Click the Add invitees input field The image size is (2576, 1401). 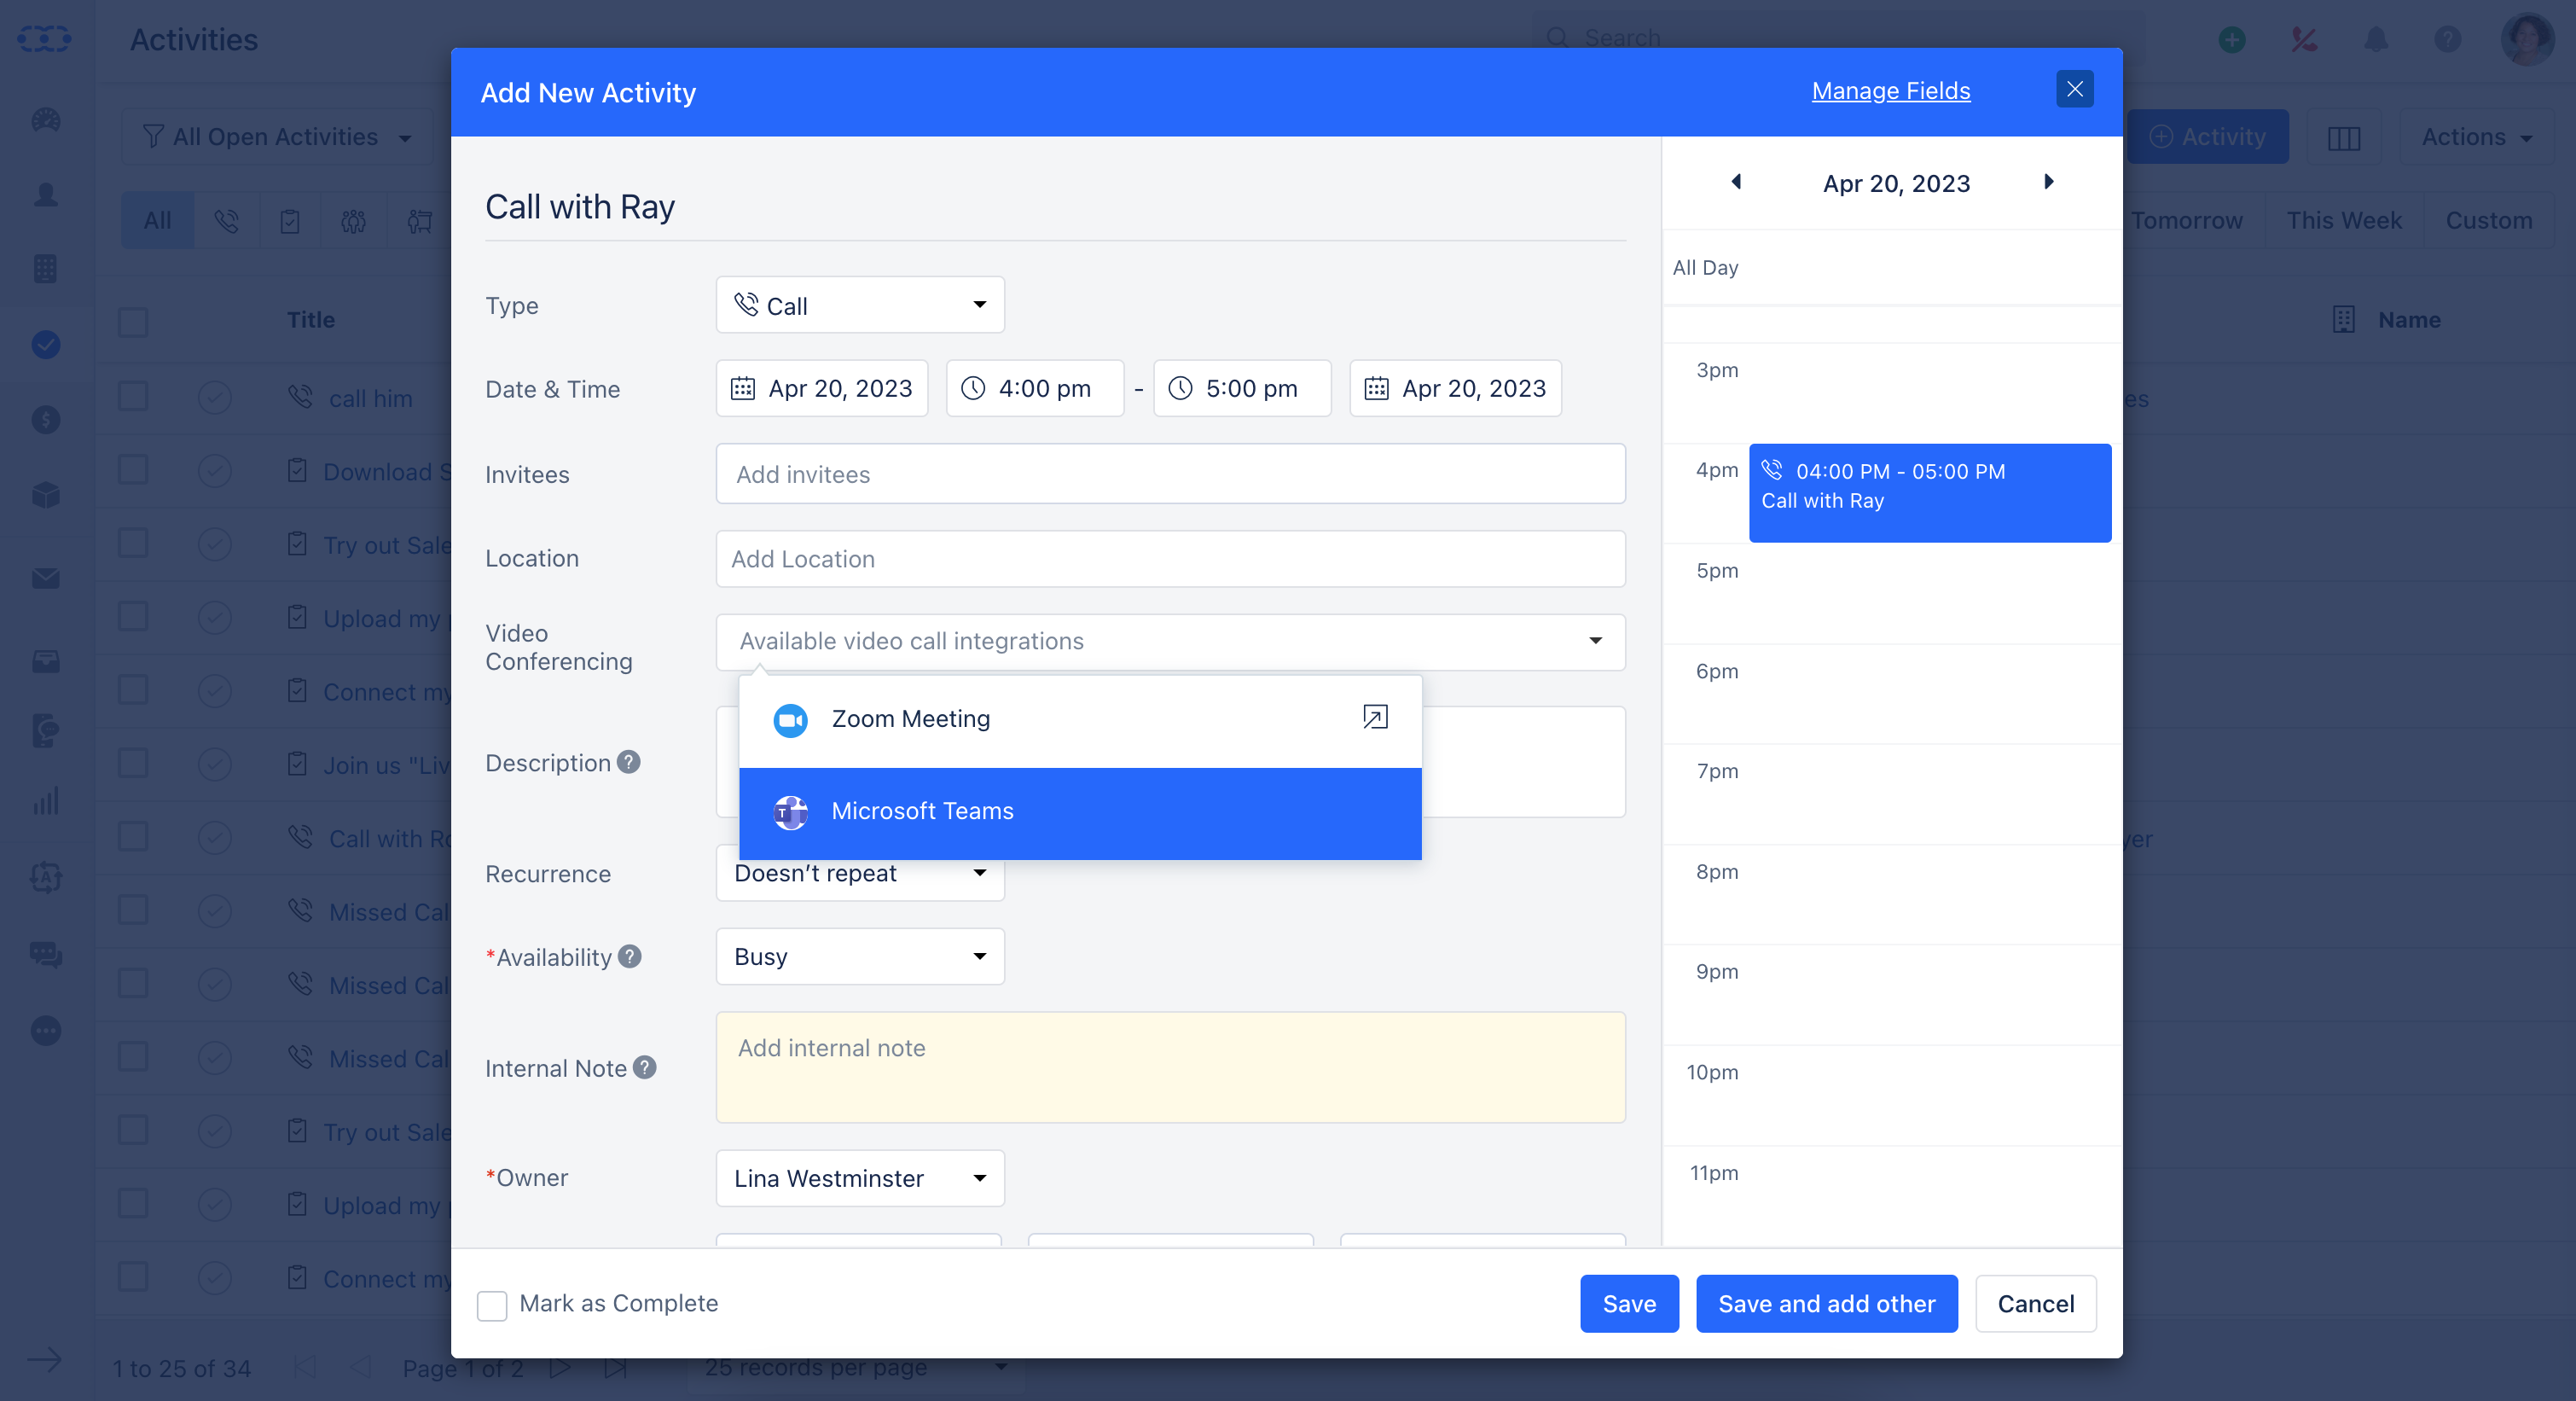point(1170,474)
